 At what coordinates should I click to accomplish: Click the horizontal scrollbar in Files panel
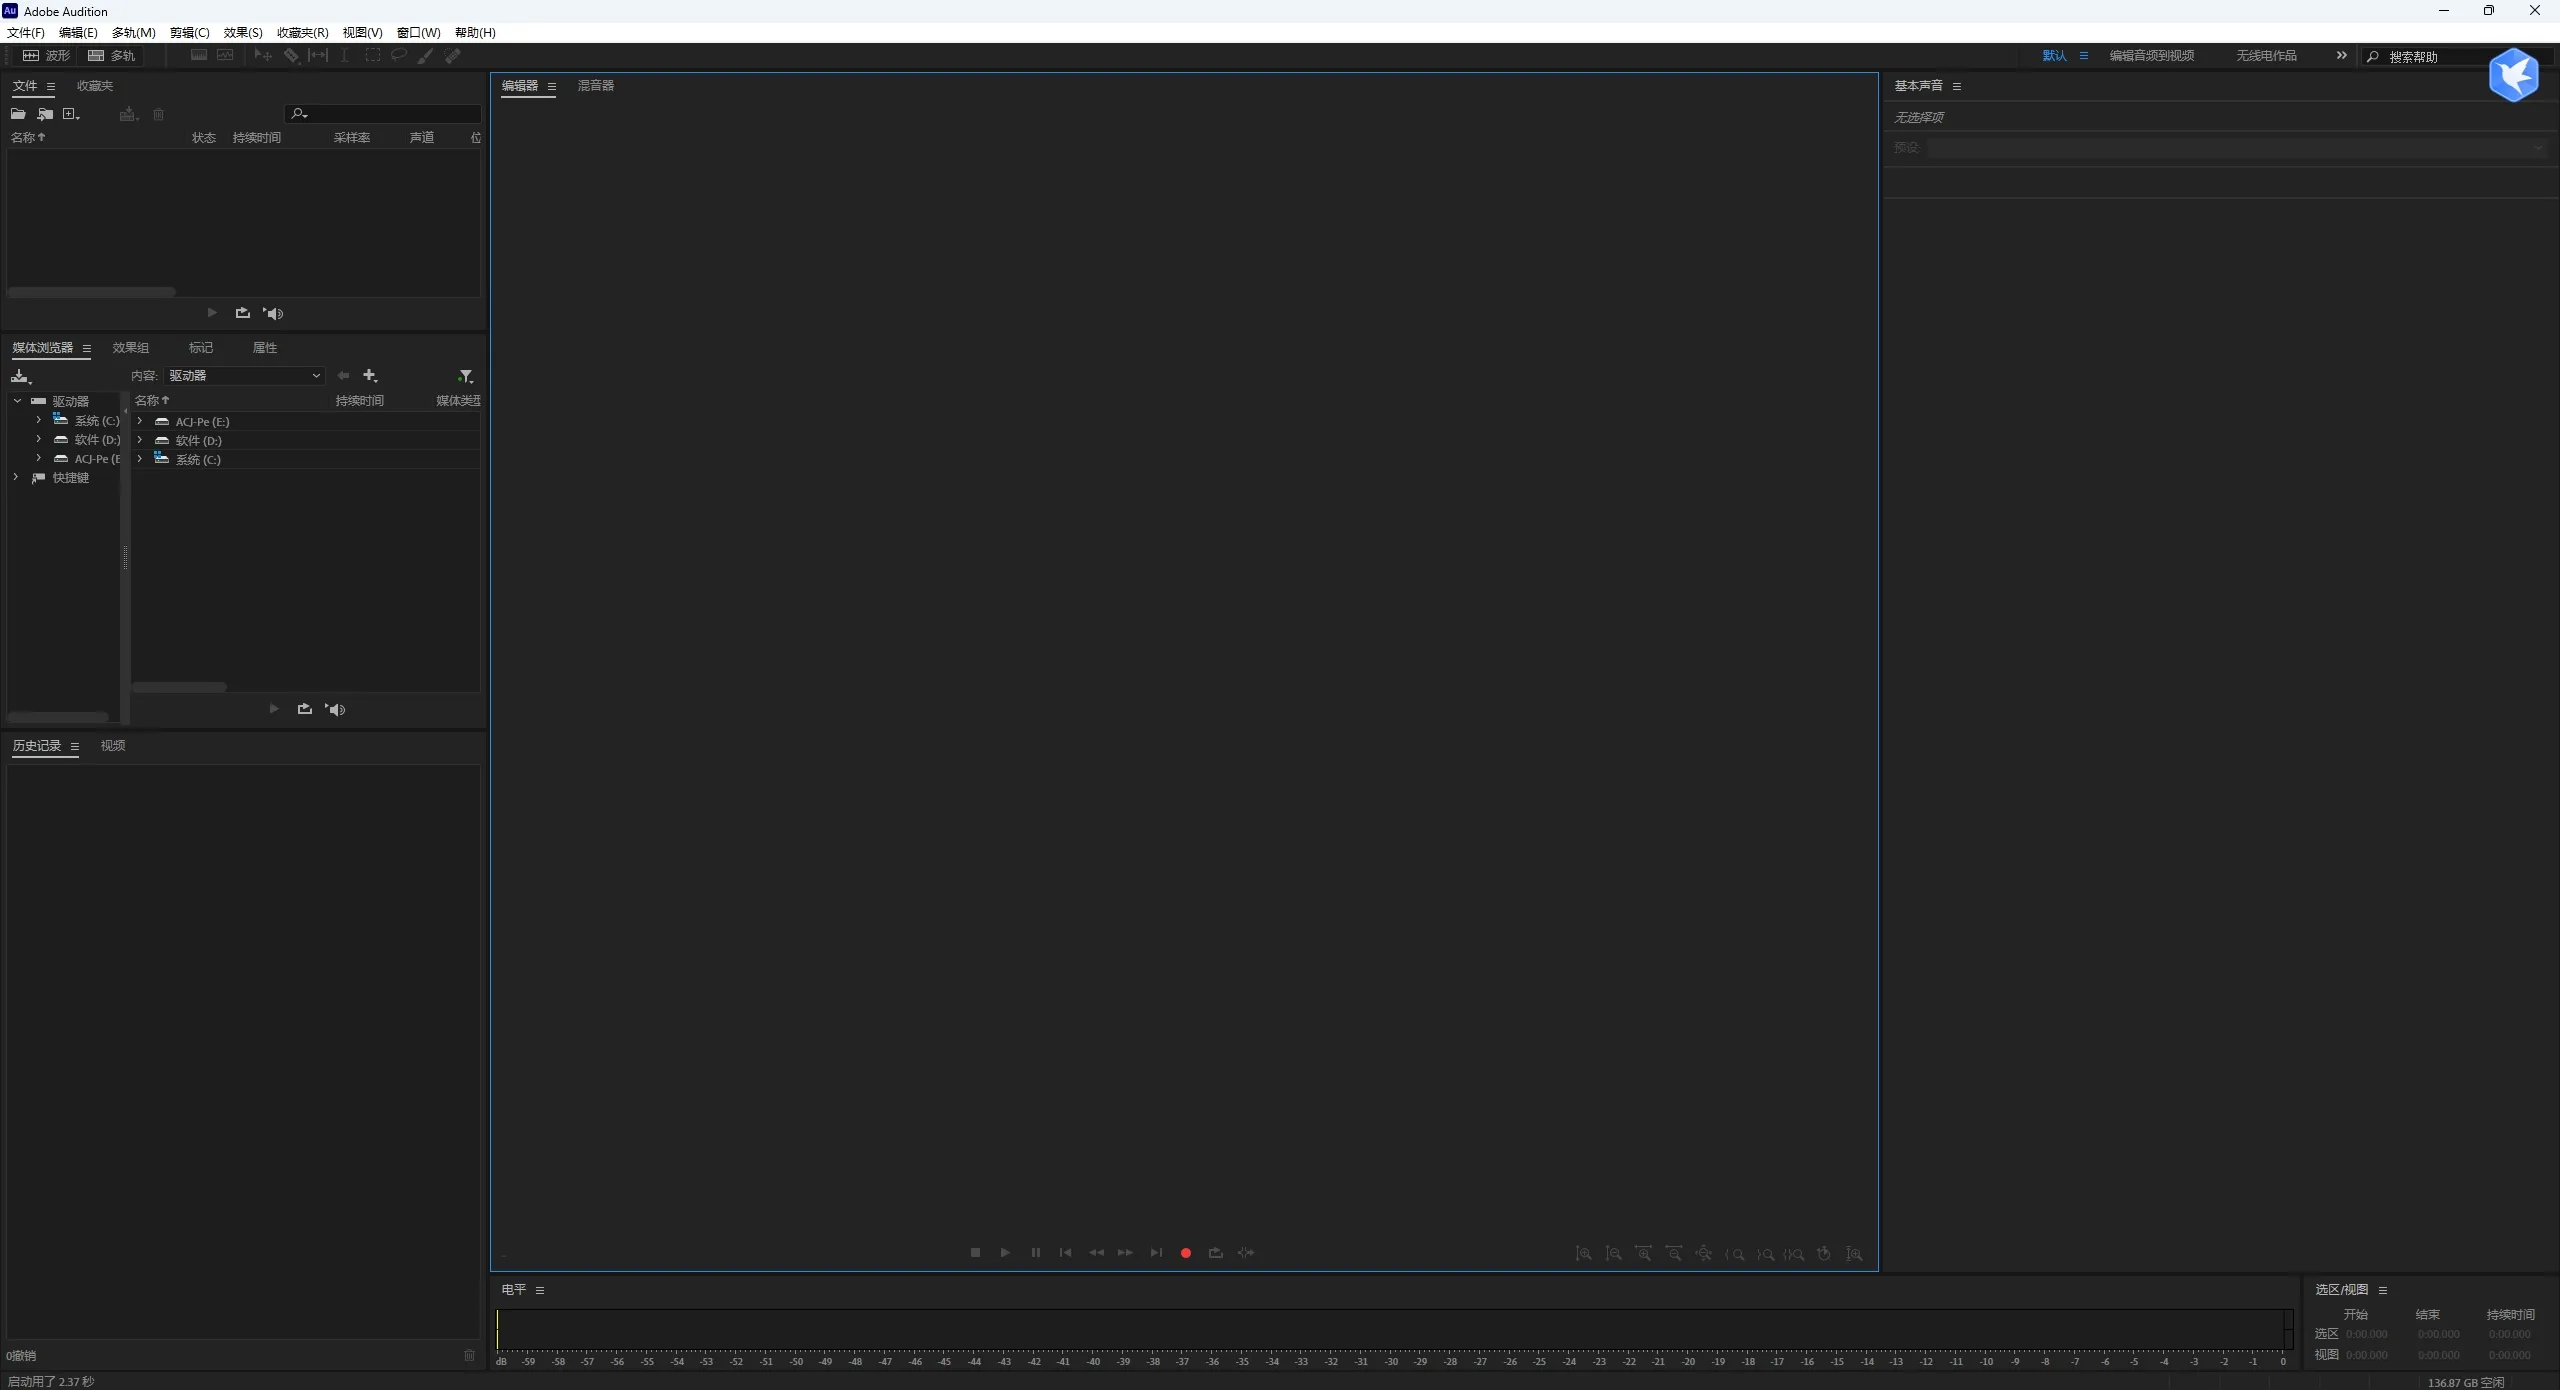pyautogui.click(x=92, y=292)
